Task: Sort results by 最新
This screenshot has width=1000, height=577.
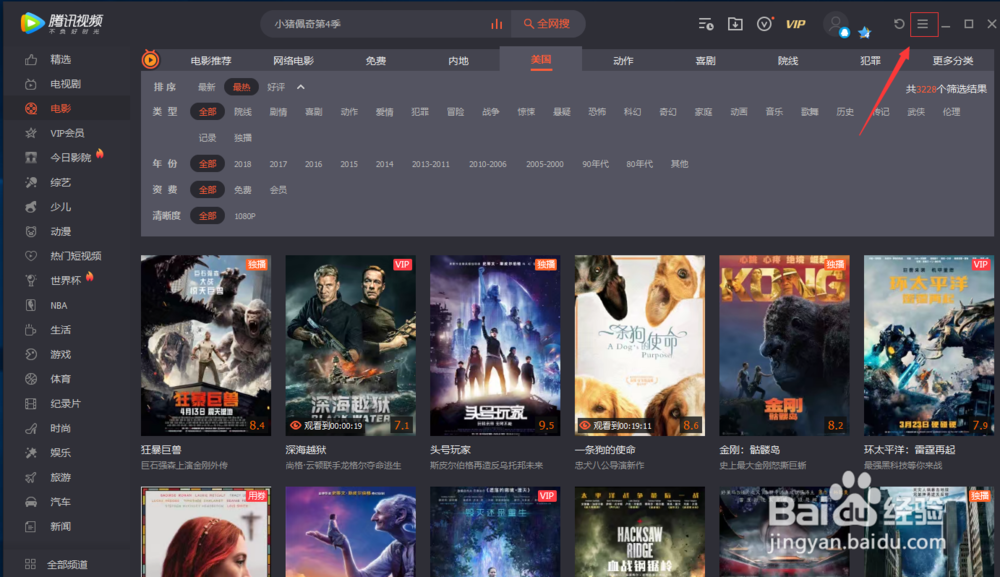Action: (x=206, y=87)
